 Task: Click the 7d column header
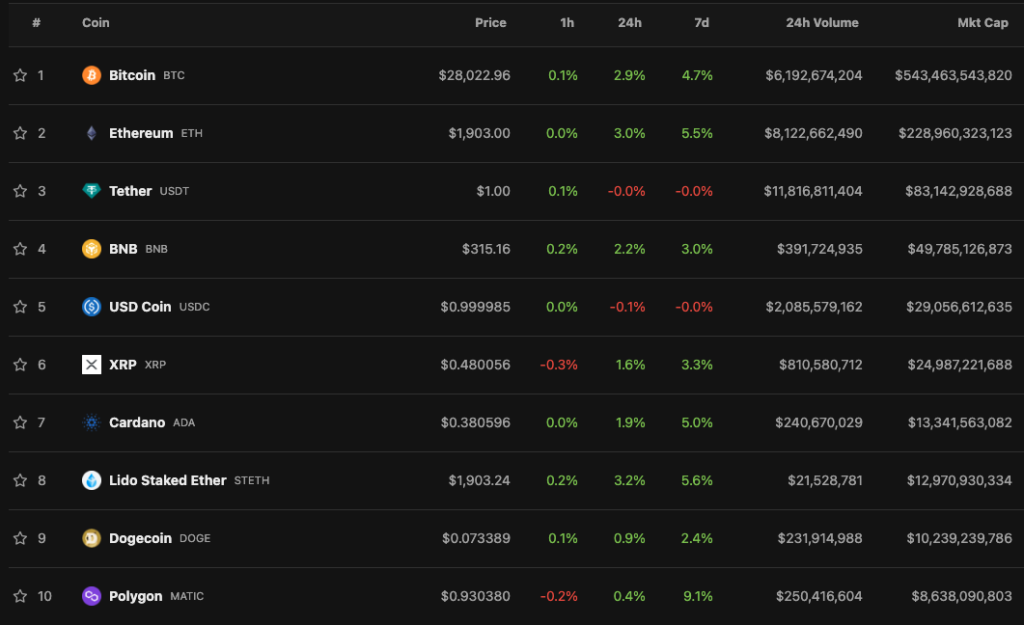click(701, 23)
